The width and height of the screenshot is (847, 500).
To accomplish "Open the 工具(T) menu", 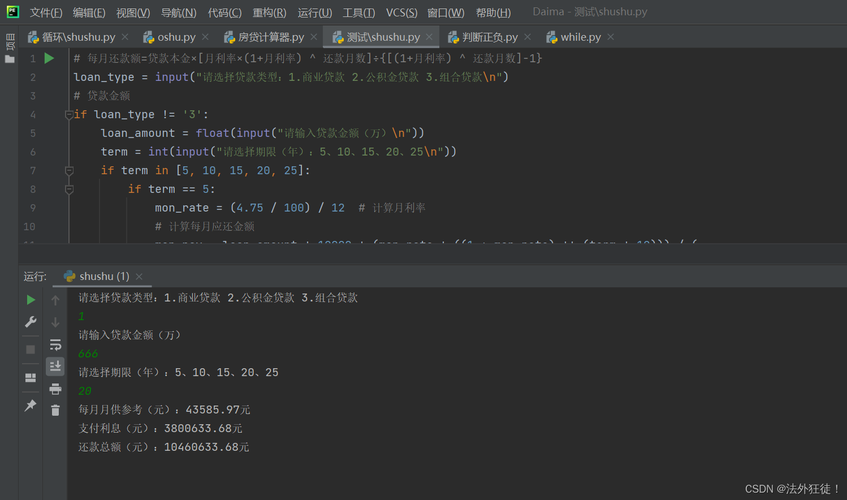I will [x=359, y=12].
